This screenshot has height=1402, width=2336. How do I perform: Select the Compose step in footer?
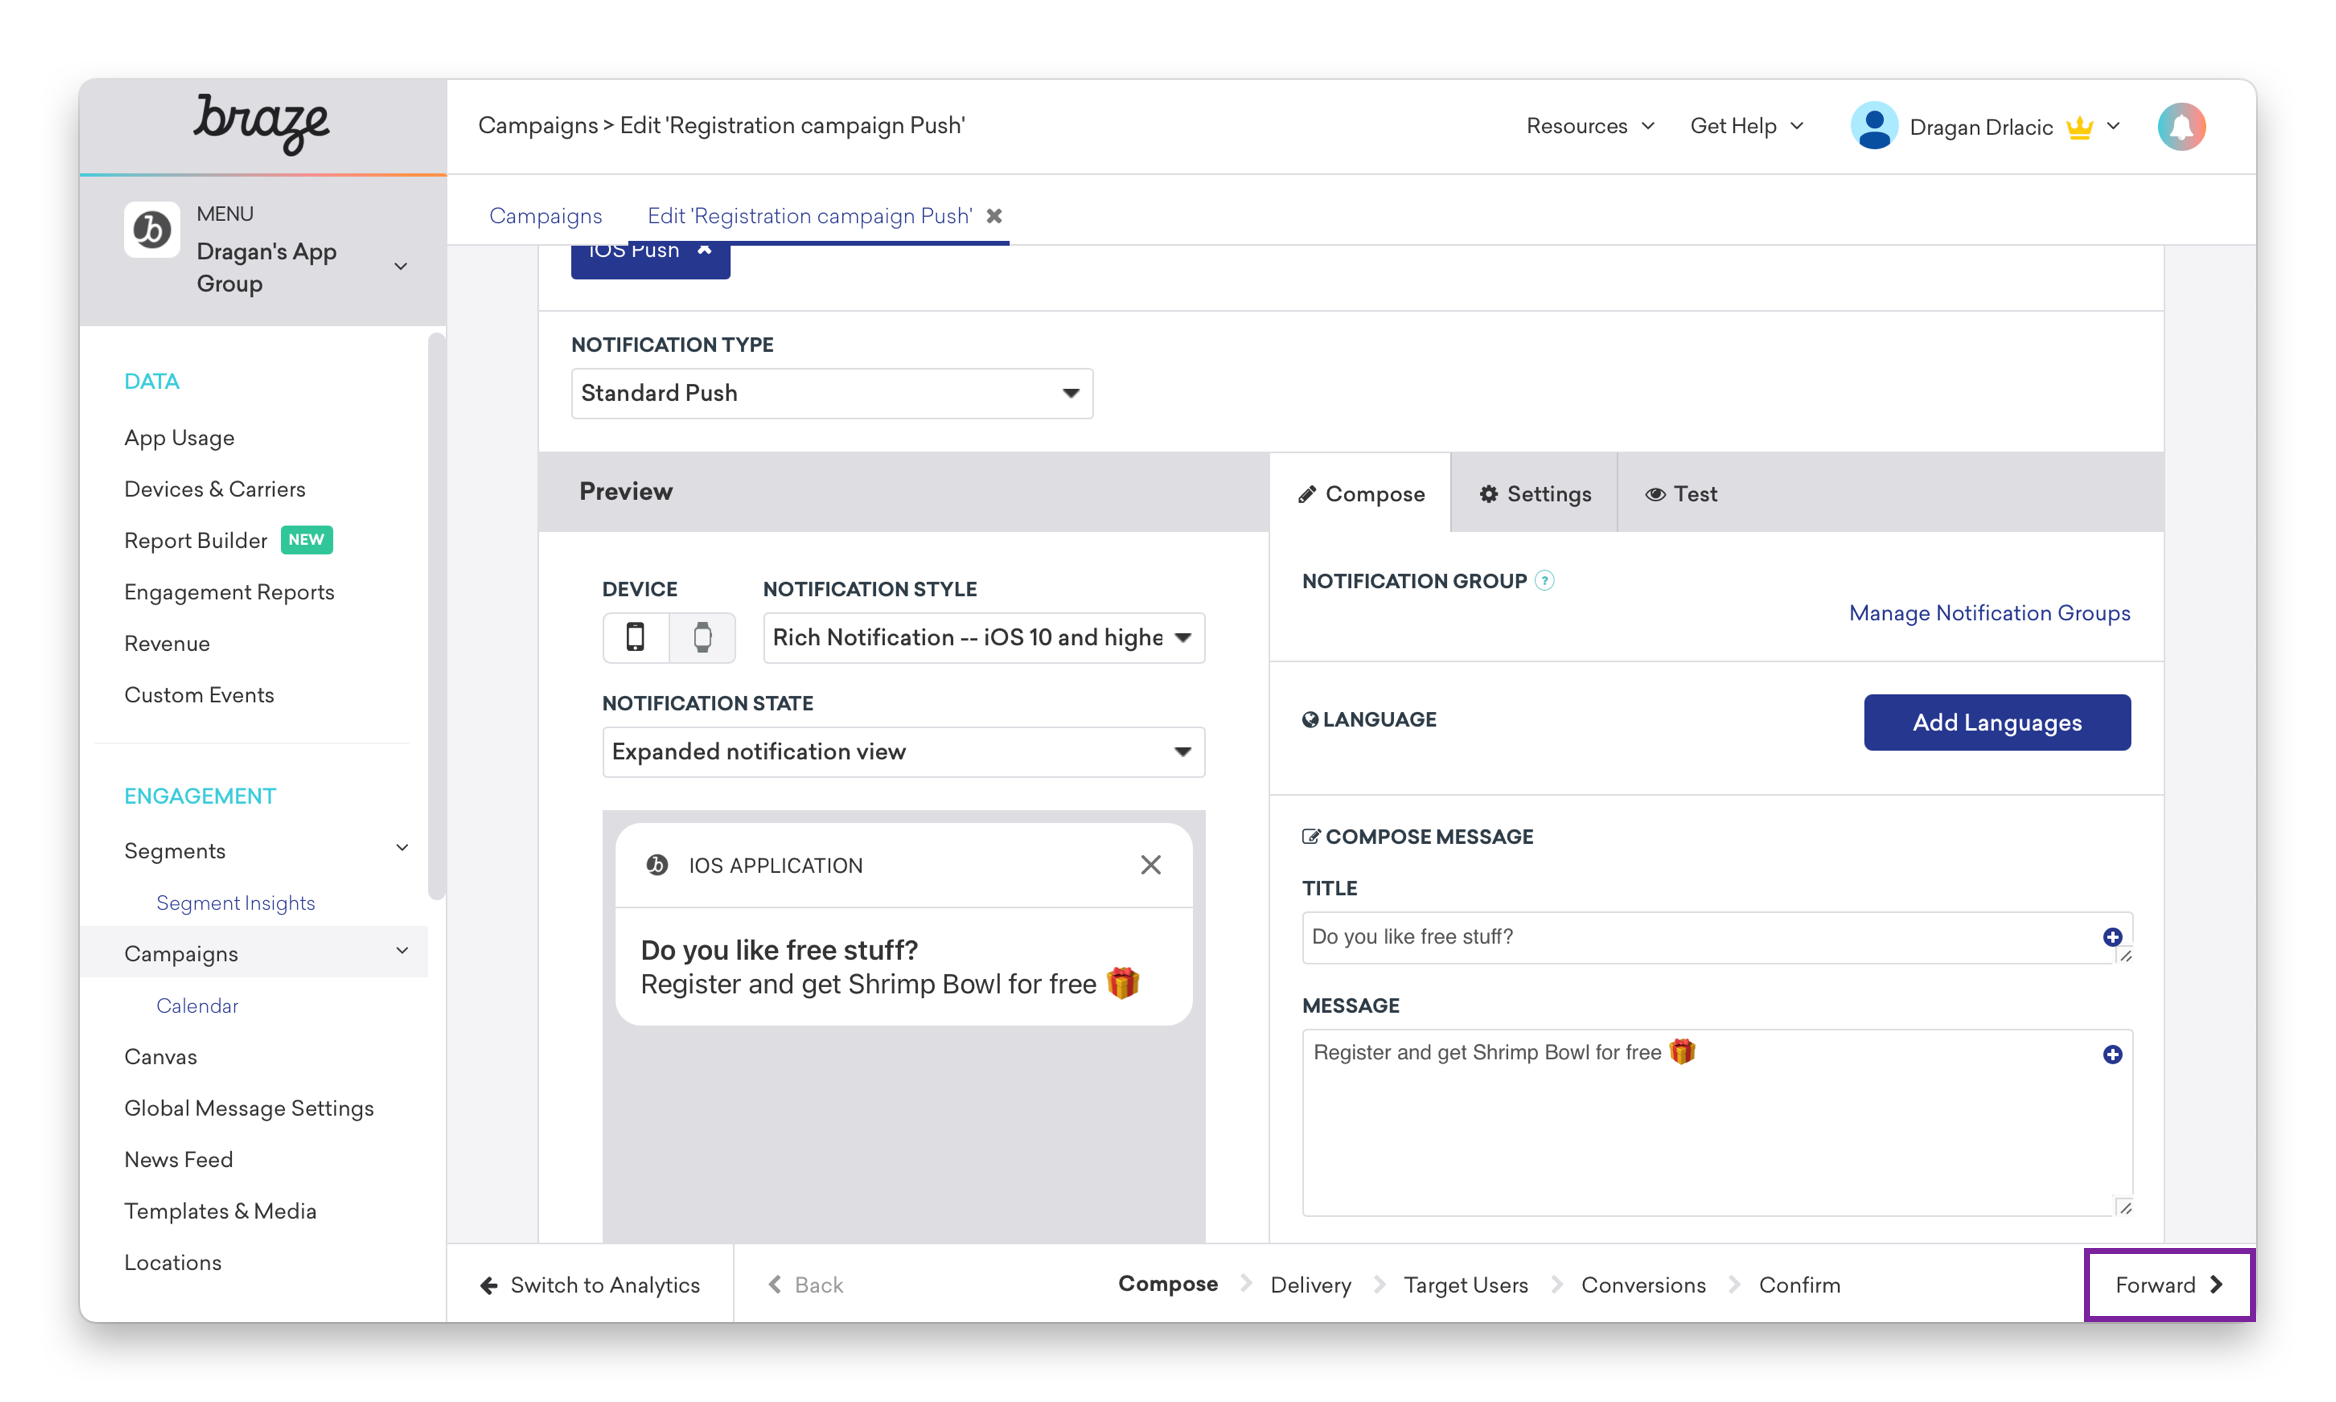coord(1167,1284)
